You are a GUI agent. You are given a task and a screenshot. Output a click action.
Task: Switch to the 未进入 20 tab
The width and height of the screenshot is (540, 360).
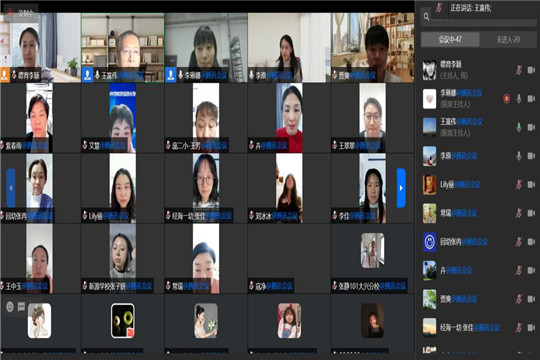508,40
